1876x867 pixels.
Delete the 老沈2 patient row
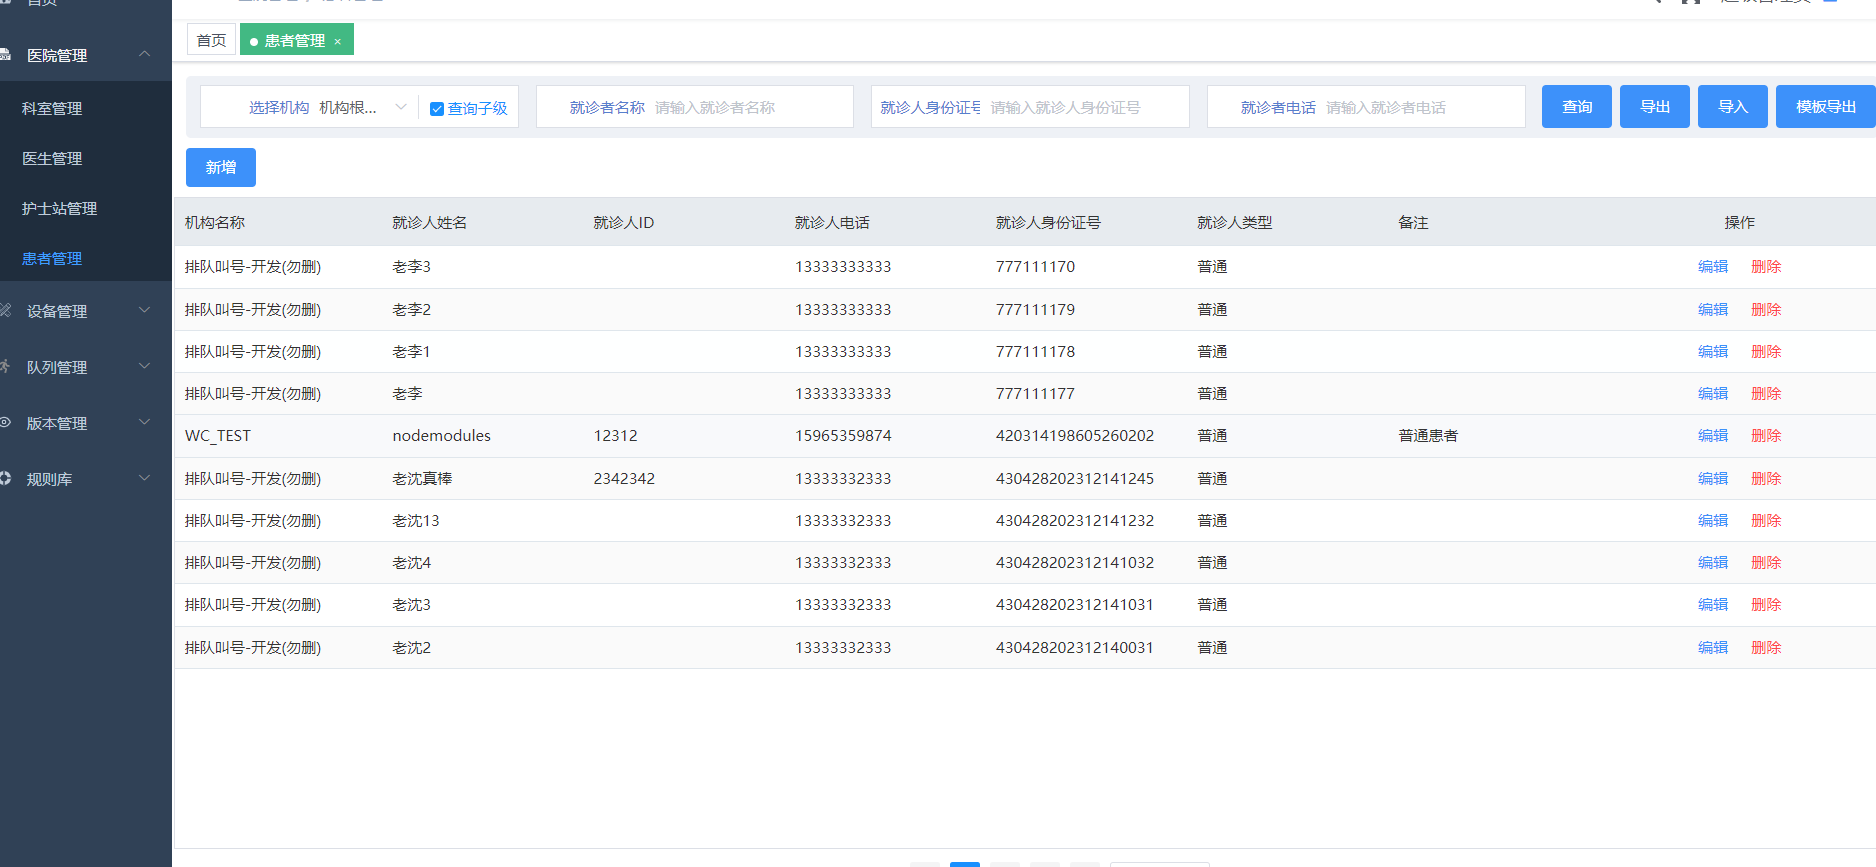[1766, 648]
